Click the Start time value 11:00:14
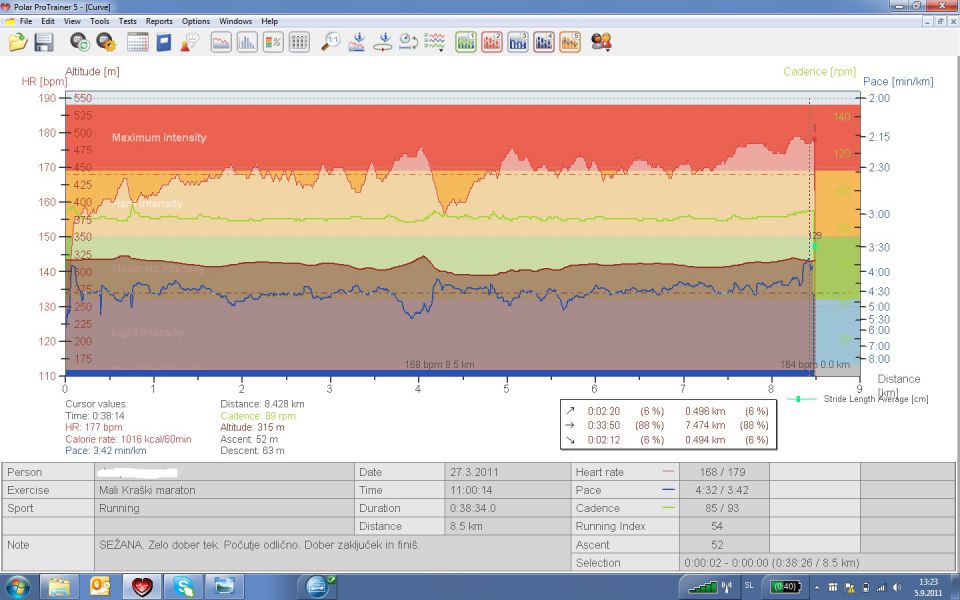 pos(472,490)
